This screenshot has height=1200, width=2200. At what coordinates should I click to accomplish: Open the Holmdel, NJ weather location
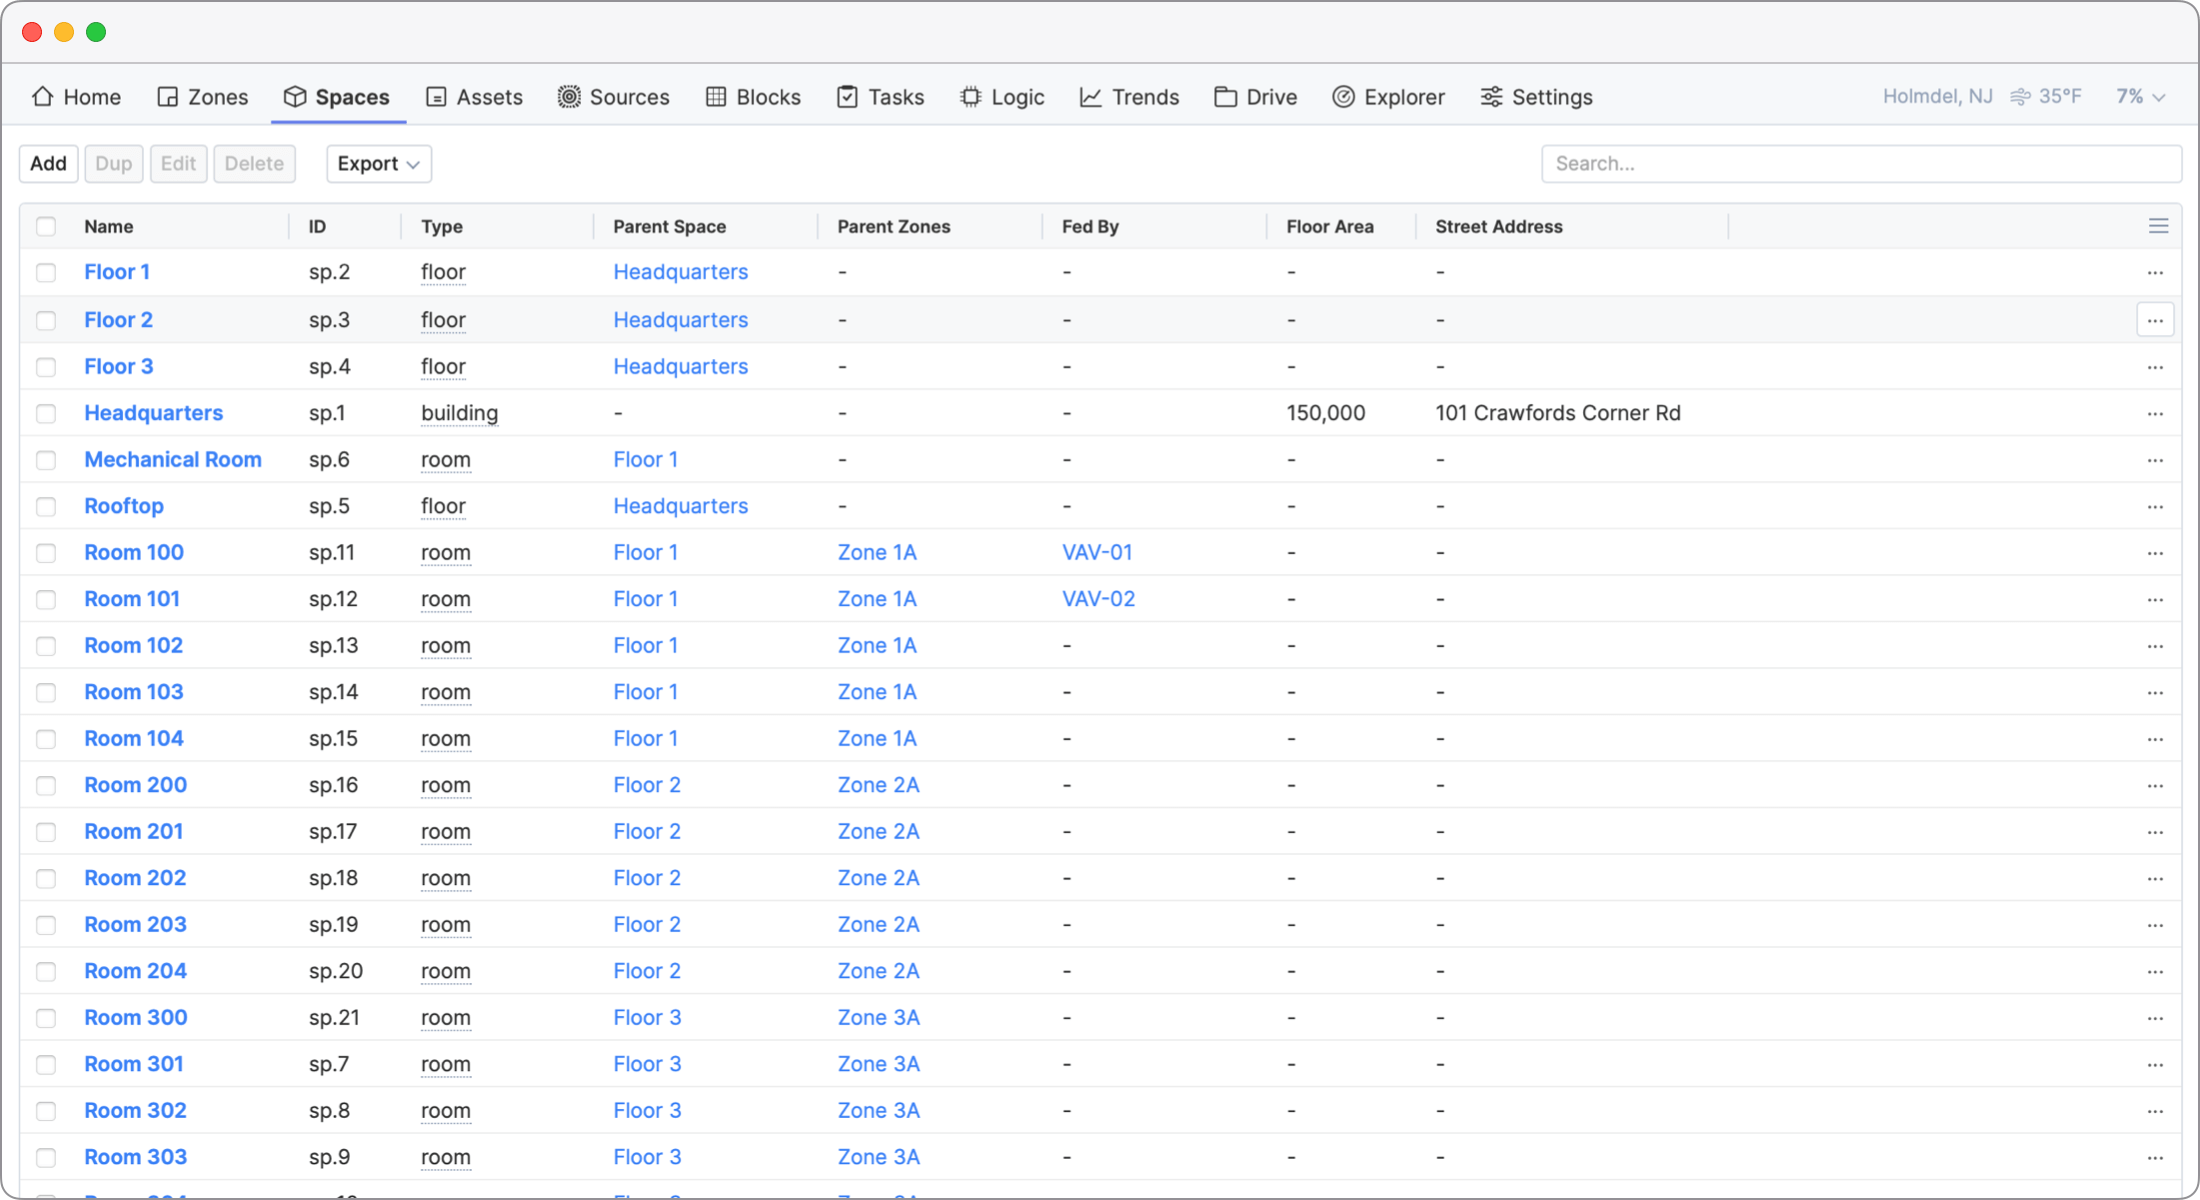1937,97
